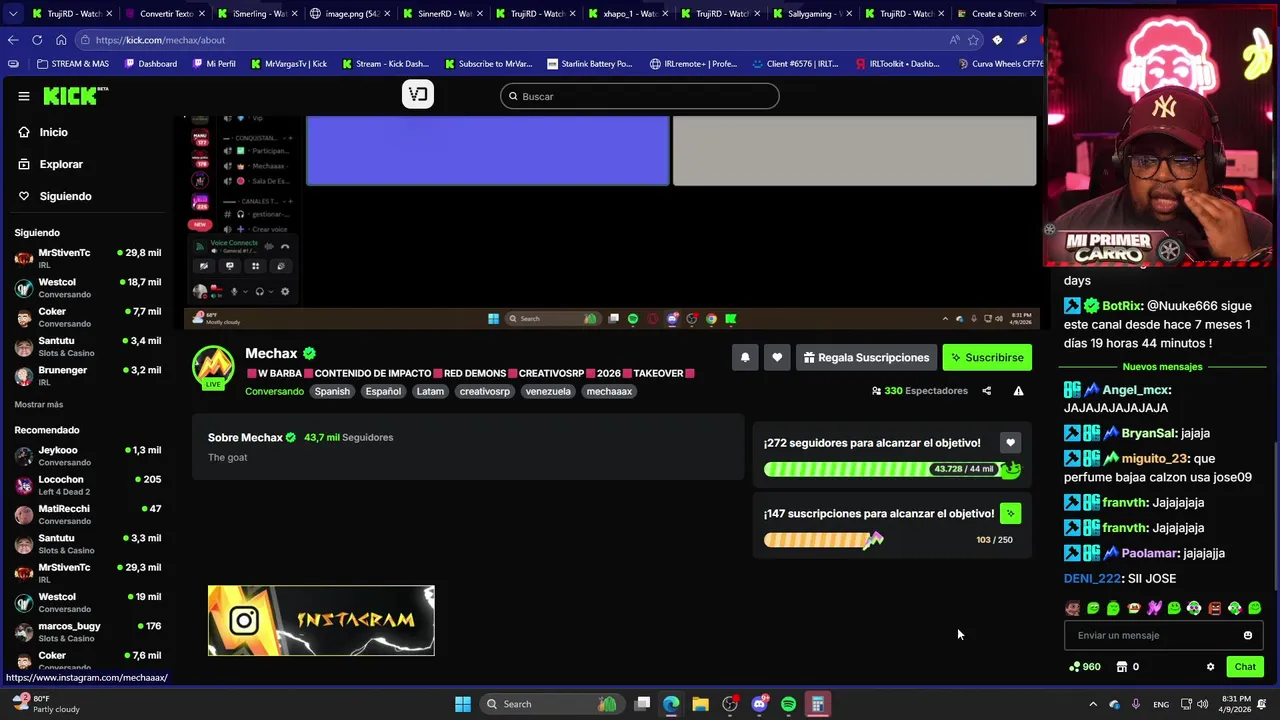Select the Spanish tag
The height and width of the screenshot is (720, 1280).
[x=332, y=391]
